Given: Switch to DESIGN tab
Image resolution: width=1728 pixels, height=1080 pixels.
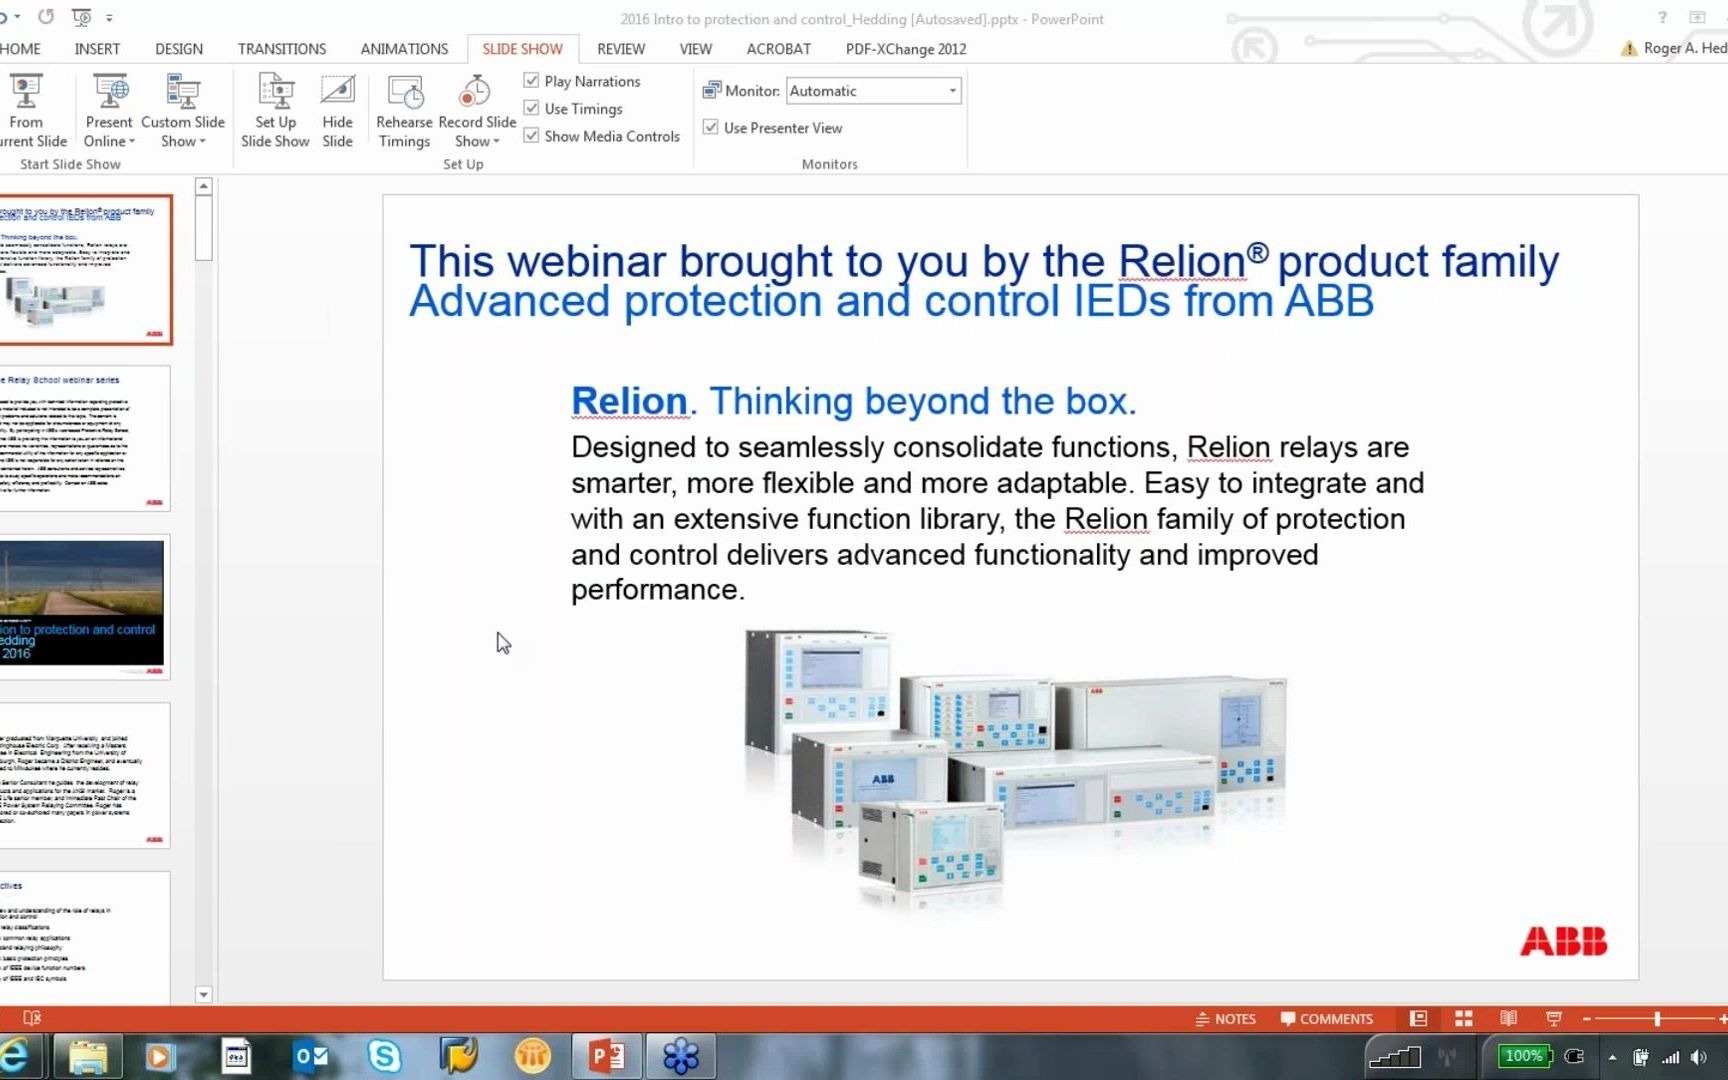Looking at the screenshot, I should pos(179,48).
